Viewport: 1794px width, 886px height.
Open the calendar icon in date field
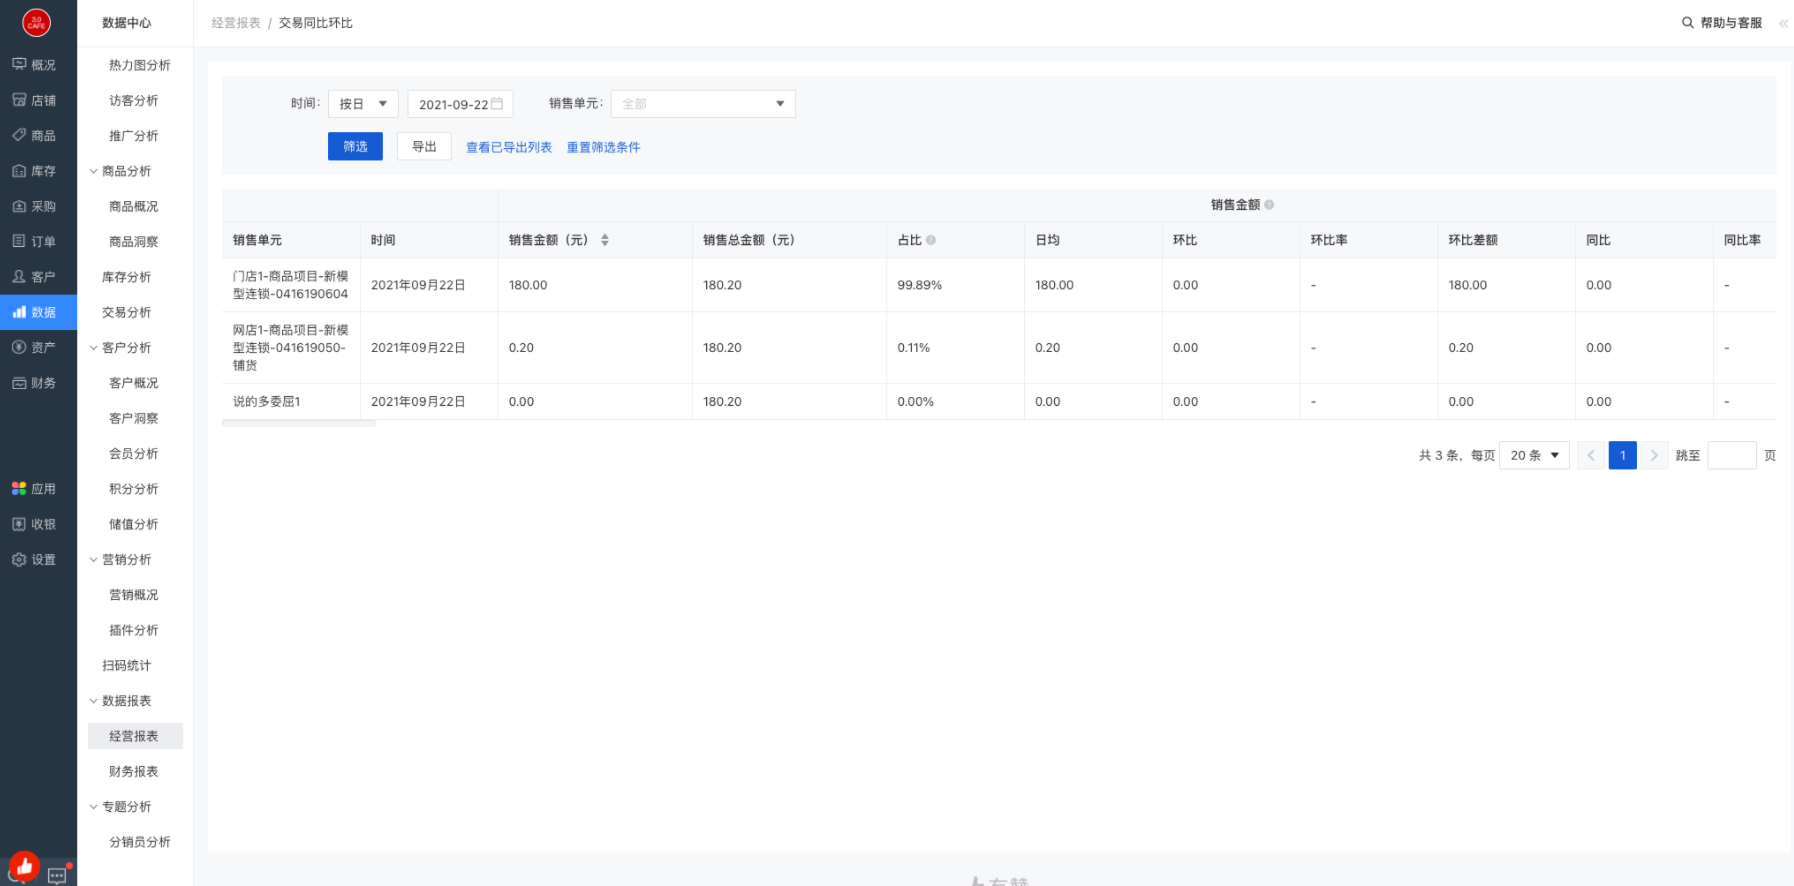(497, 104)
